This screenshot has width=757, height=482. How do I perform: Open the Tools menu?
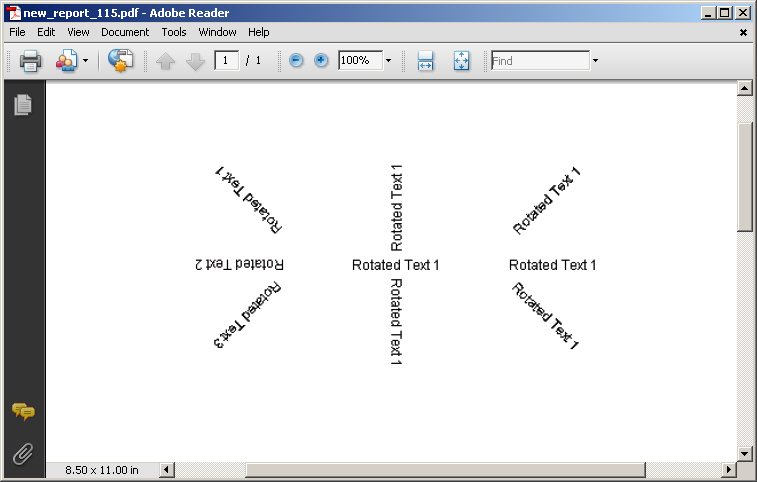point(174,32)
